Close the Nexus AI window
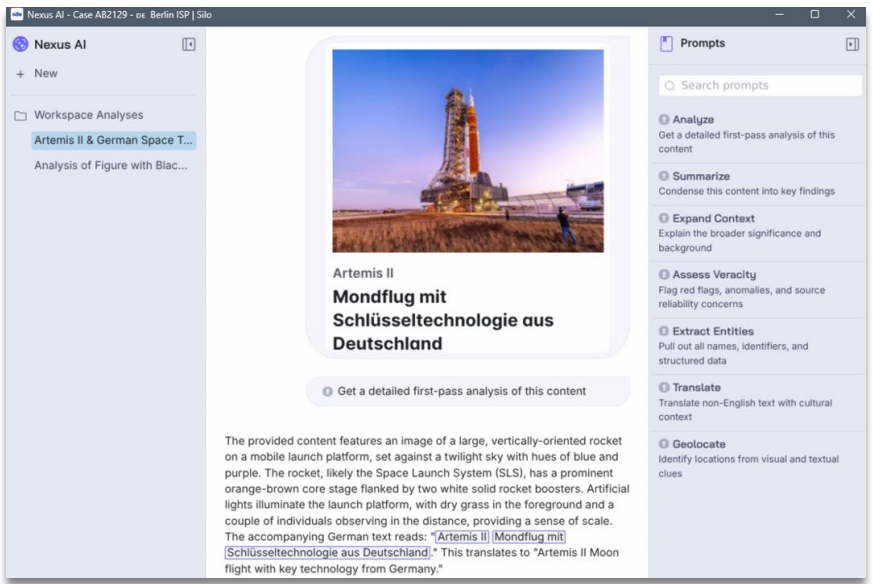 (851, 14)
